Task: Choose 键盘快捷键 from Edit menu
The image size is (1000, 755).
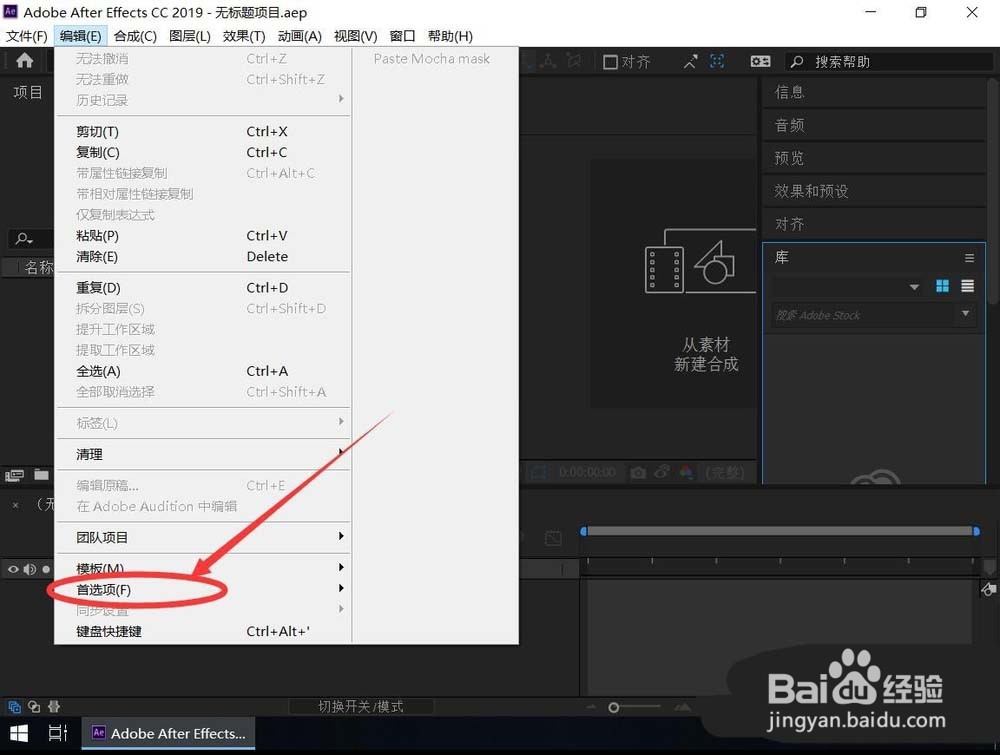Action: 203,631
